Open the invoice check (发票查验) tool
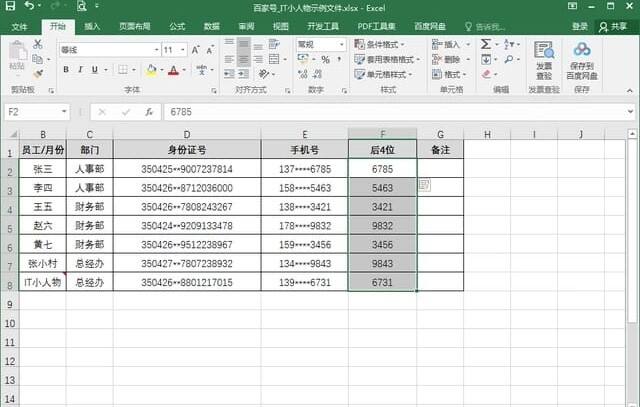The width and height of the screenshot is (640, 407). pos(544,60)
